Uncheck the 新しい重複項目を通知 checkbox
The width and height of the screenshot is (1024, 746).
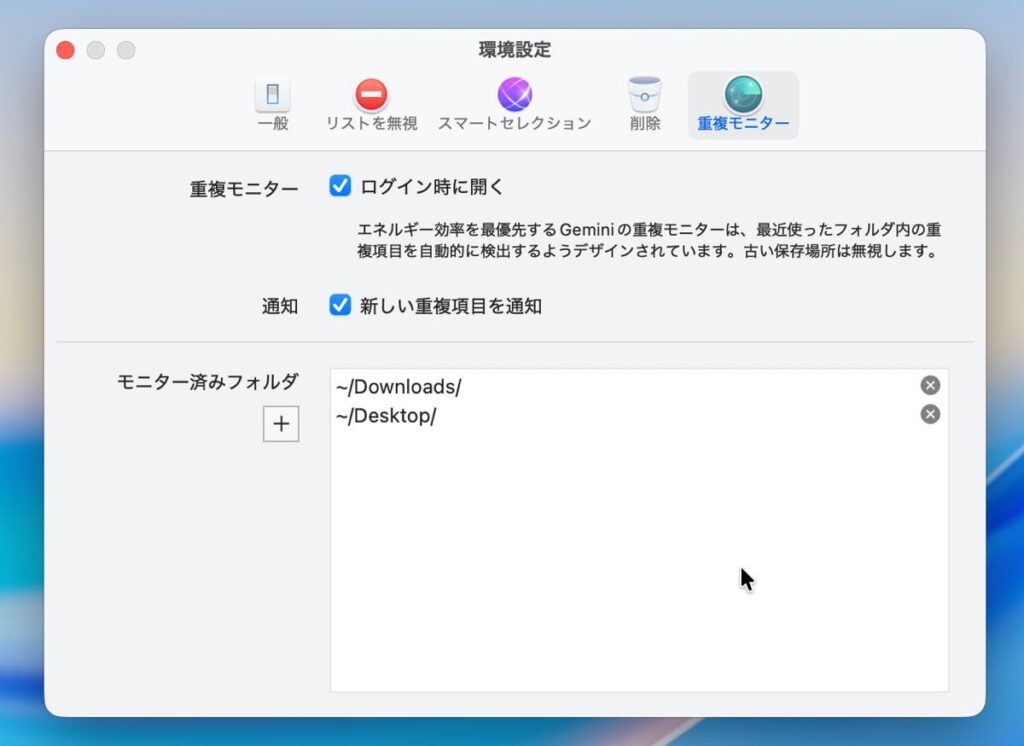pos(340,306)
